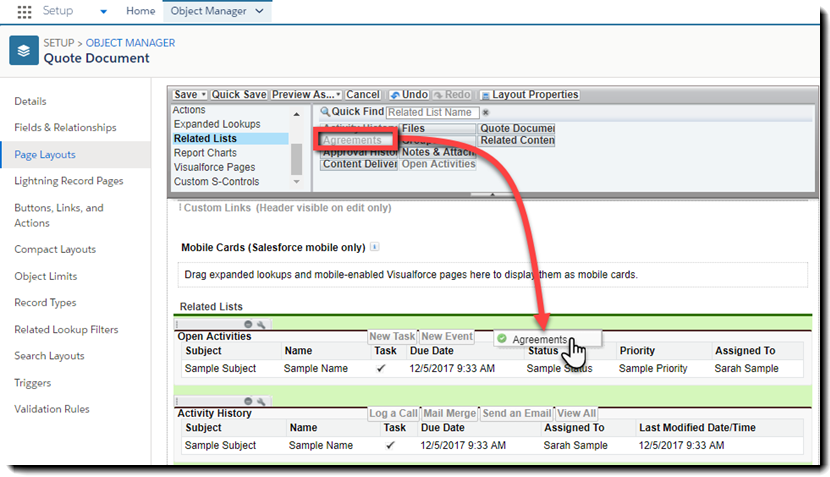The image size is (830, 477).
Task: Select the Agreements palette item
Action: pos(358,140)
